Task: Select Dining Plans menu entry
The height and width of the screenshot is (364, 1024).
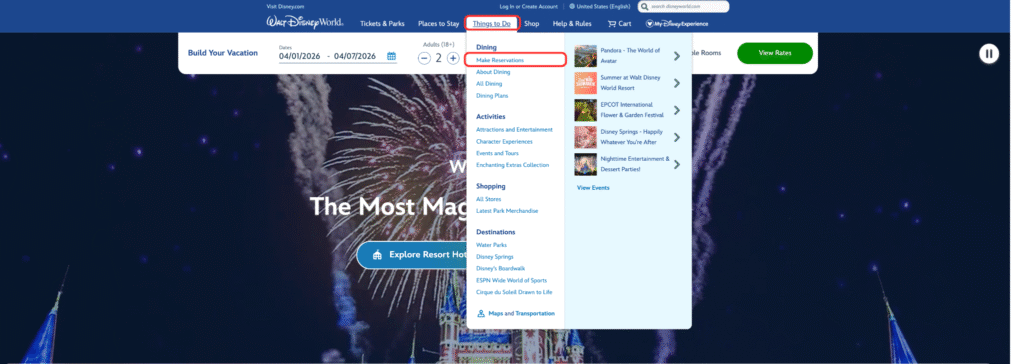Action: click(492, 95)
